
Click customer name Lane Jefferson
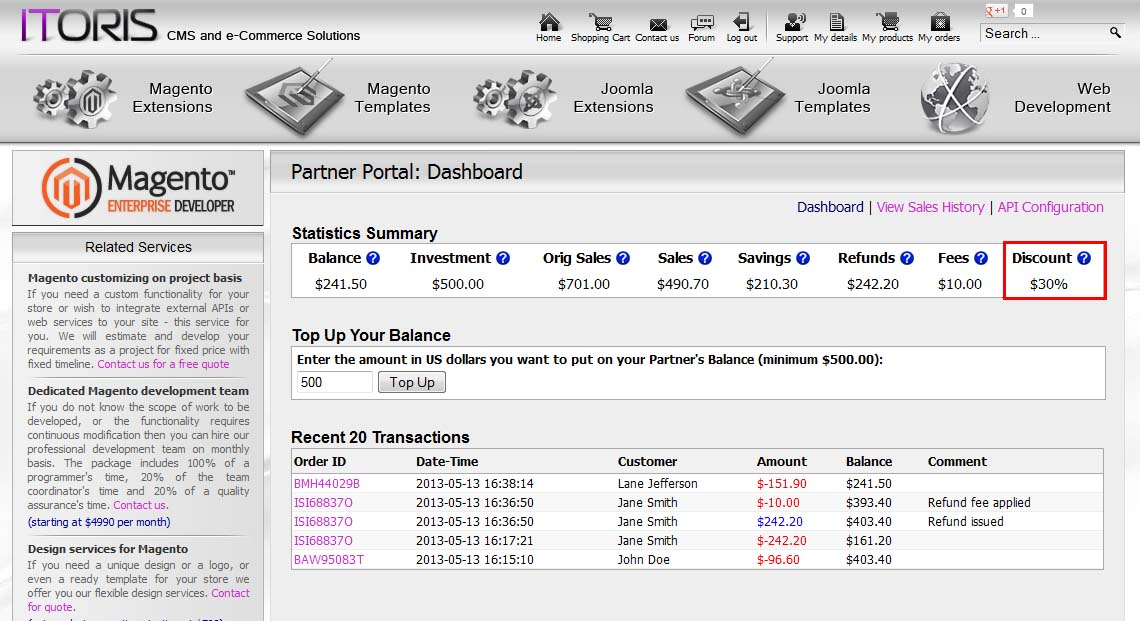coord(657,484)
